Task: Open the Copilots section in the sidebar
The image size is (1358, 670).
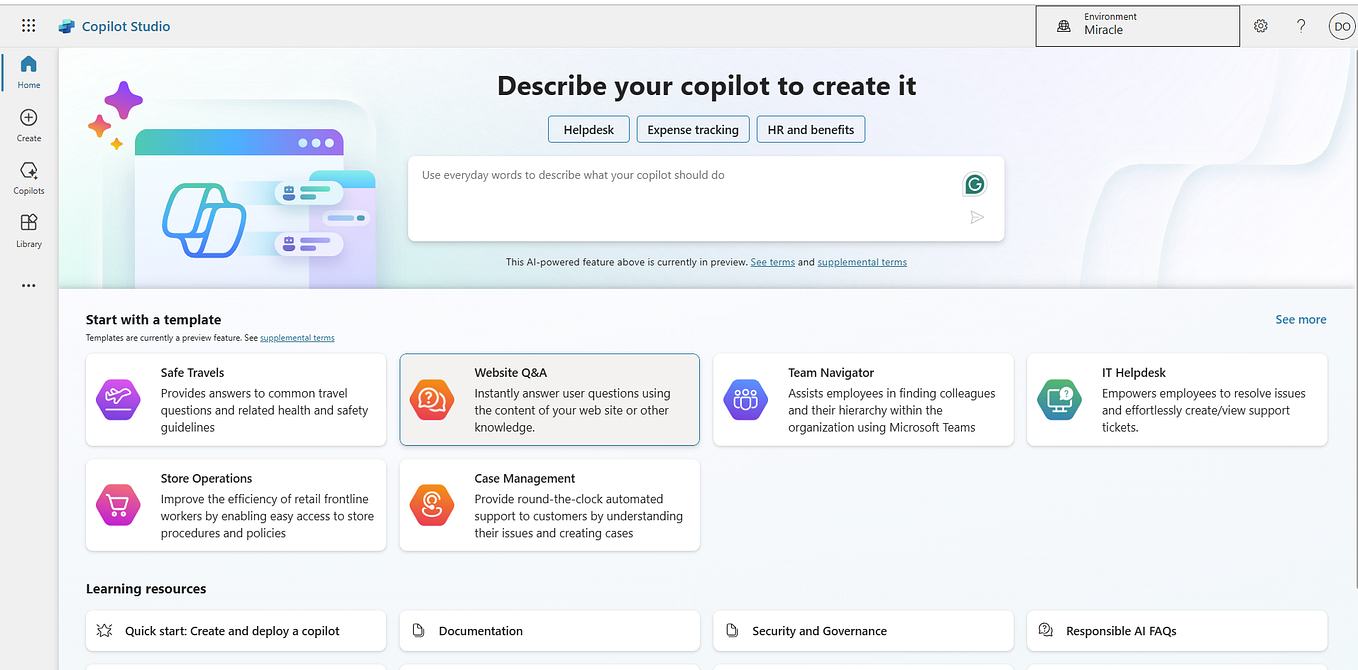Action: (28, 176)
